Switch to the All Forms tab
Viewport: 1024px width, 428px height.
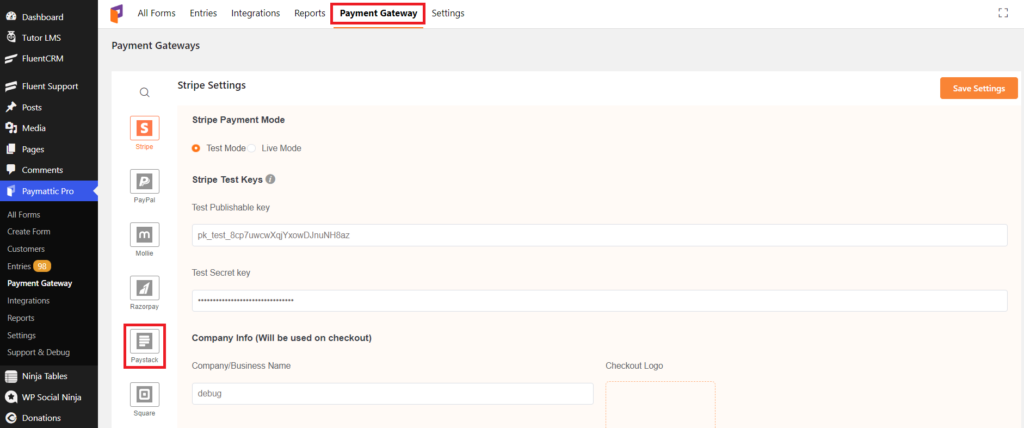tap(156, 13)
